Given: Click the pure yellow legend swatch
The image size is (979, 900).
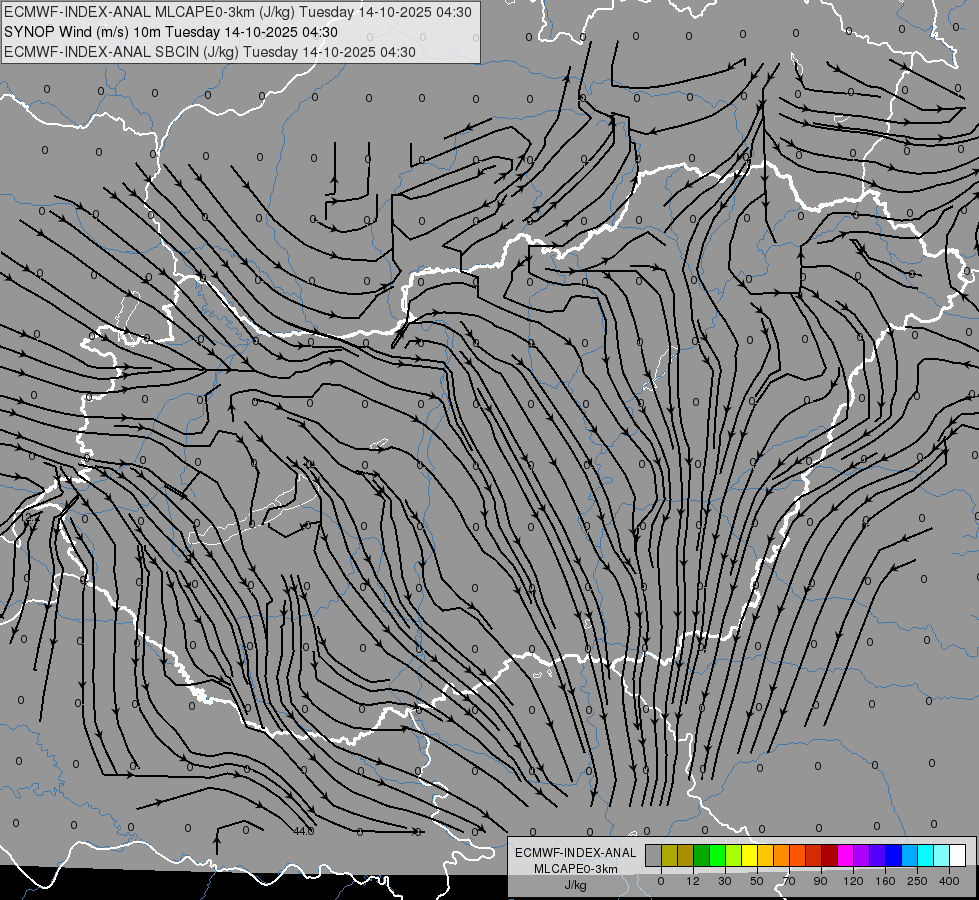Looking at the screenshot, I should coord(749,855).
